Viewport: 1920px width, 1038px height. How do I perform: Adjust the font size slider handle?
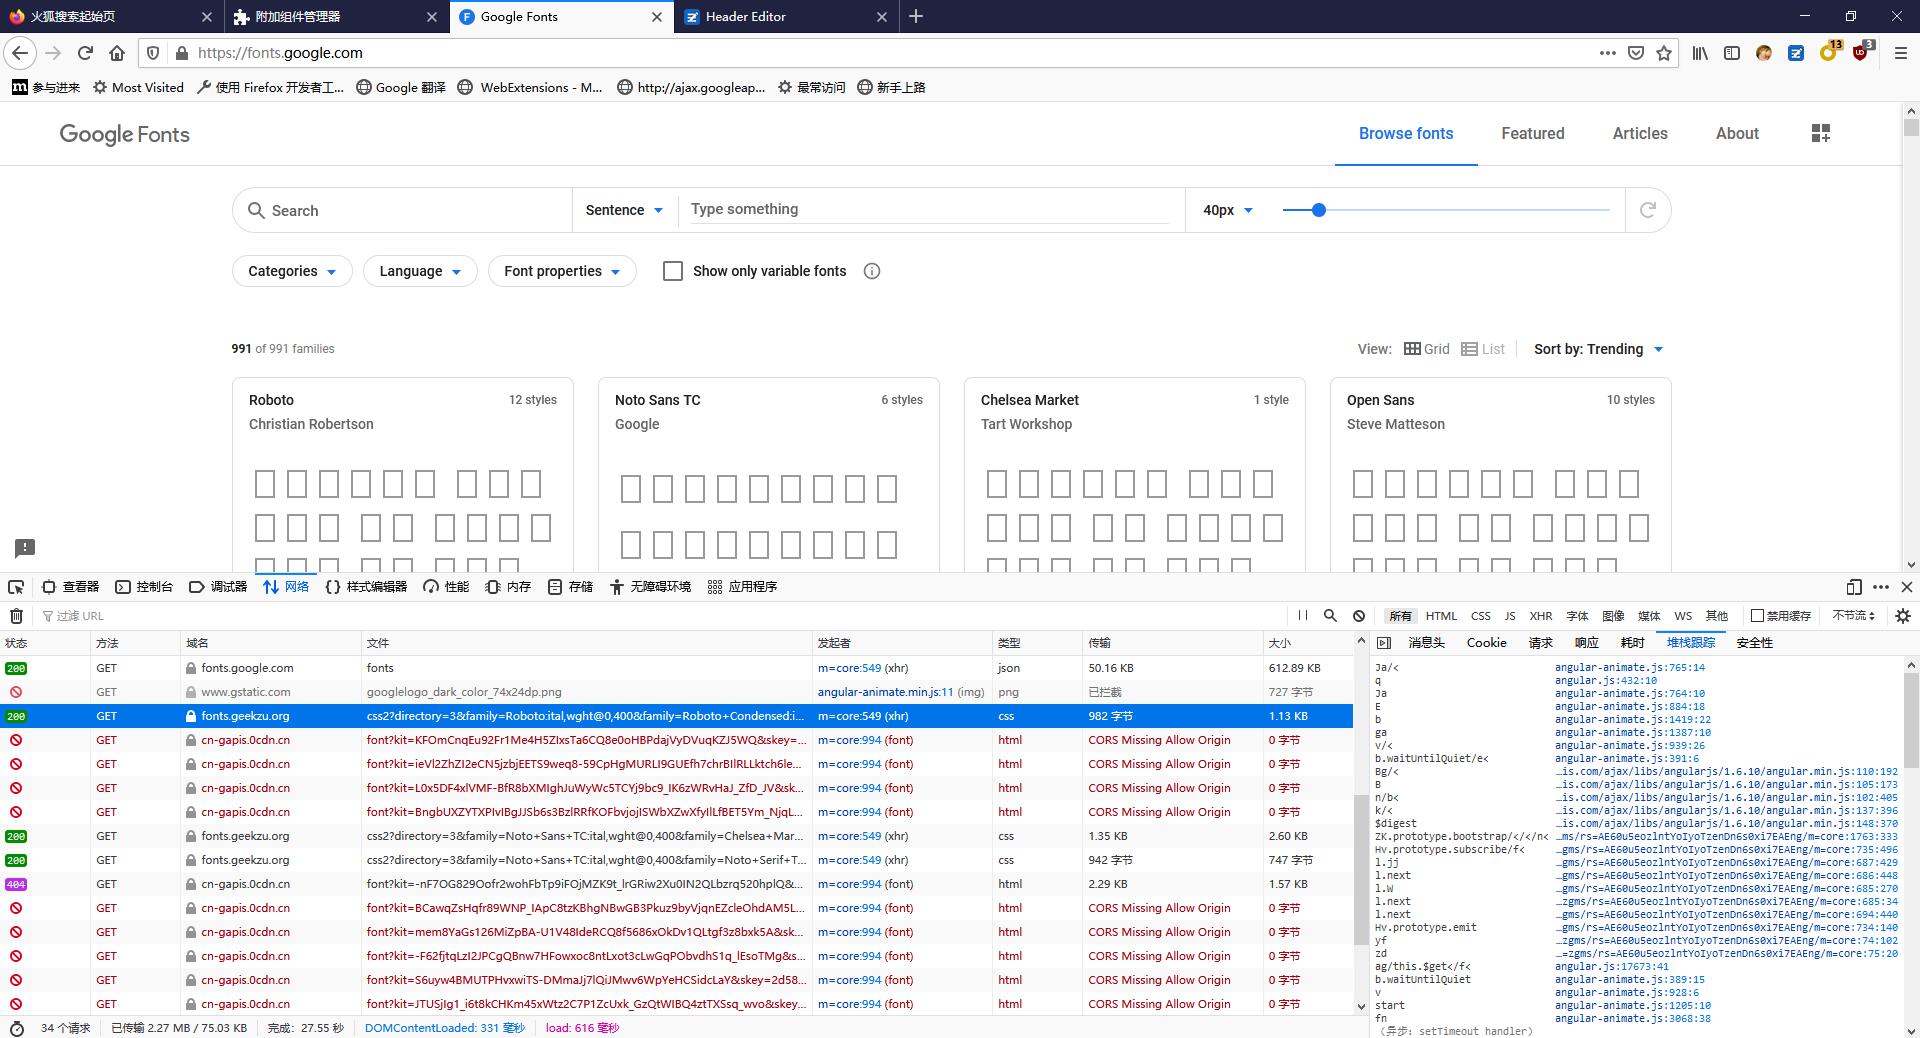pos(1318,210)
